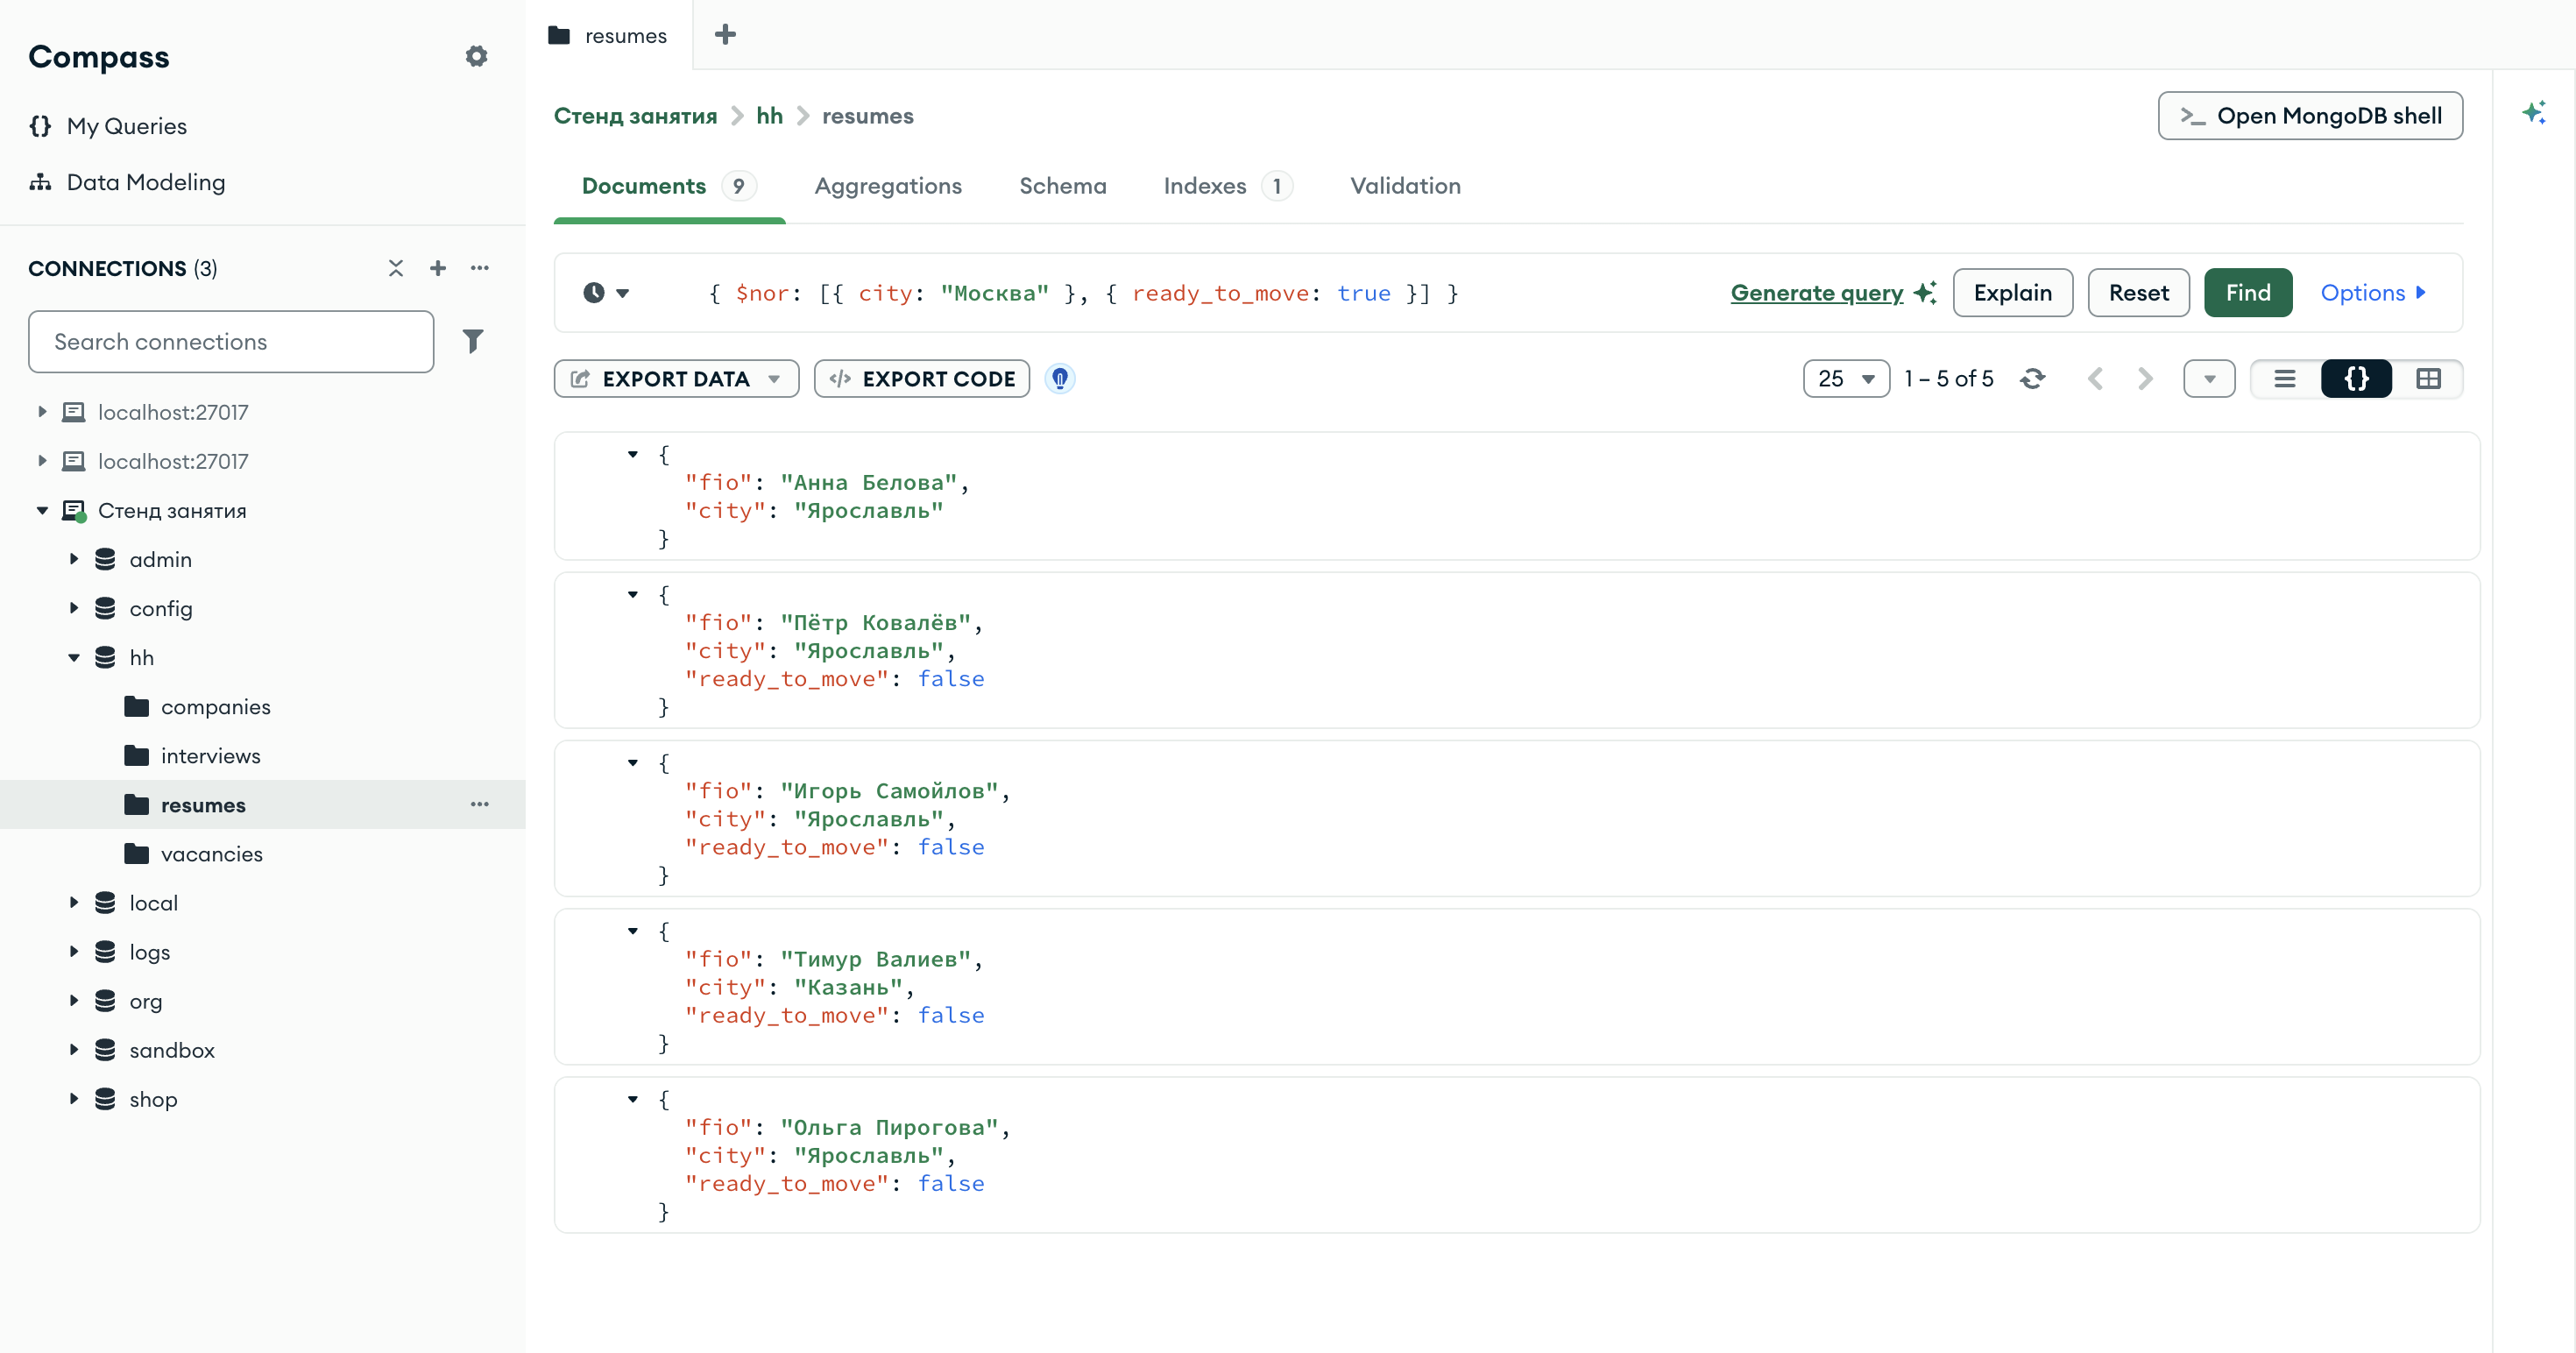Open the Validation tab
The image size is (2576, 1353).
pos(1405,186)
